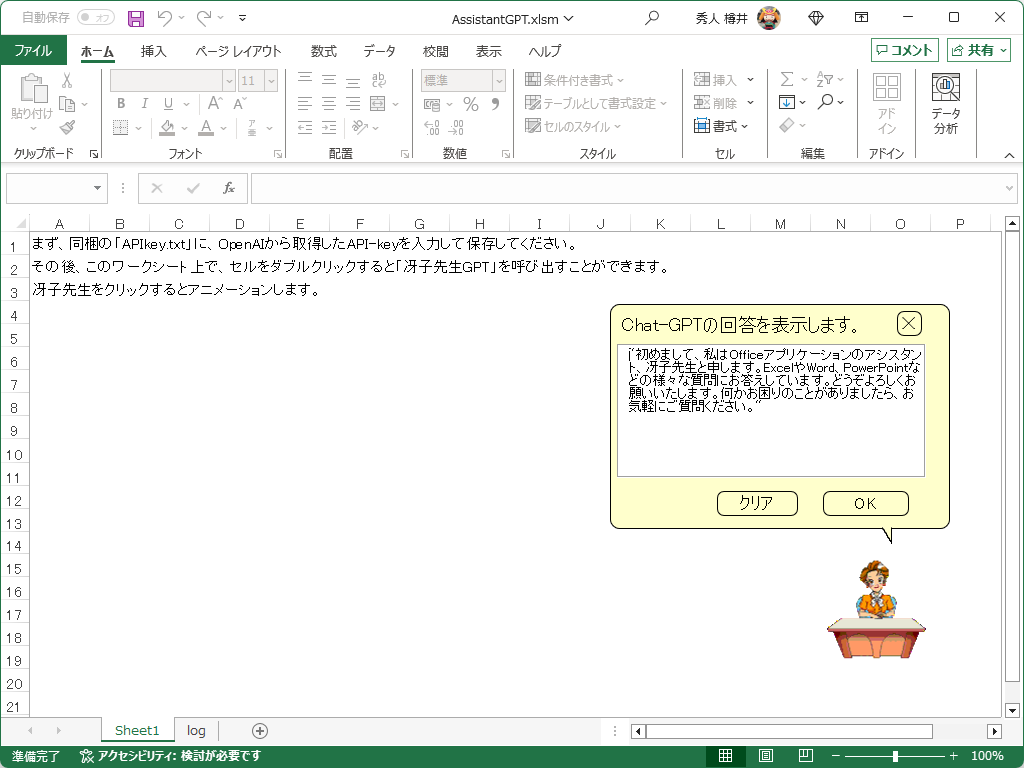Viewport: 1024px width, 768px height.
Task: Switch to the Data tab
Action: tap(379, 51)
